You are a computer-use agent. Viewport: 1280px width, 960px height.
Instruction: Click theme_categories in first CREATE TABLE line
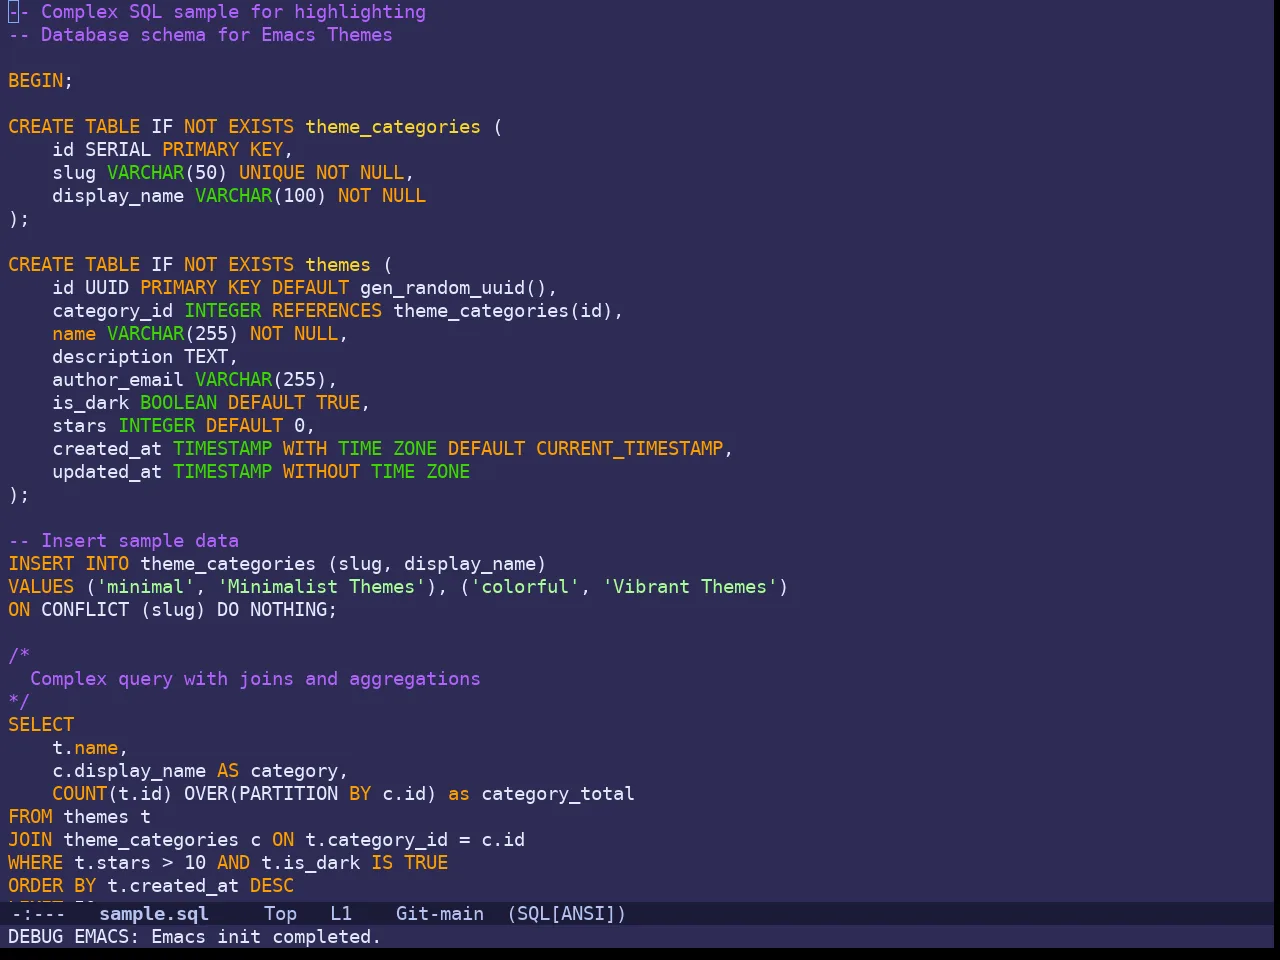click(393, 127)
